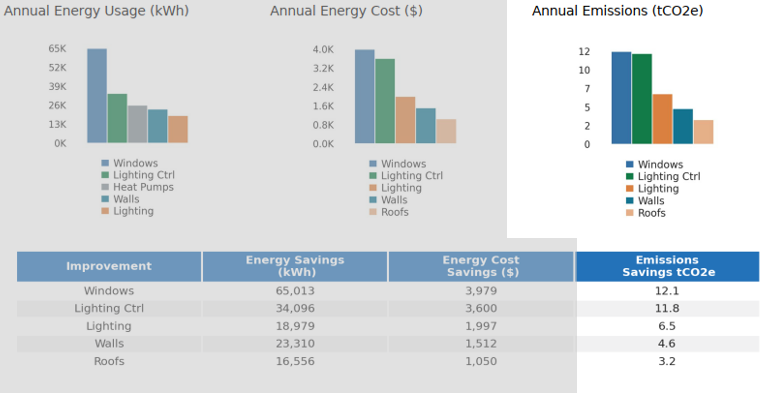Image resolution: width=760 pixels, height=393 pixels.
Task: Select the 18,979 energy savings cell
Action: coord(295,326)
